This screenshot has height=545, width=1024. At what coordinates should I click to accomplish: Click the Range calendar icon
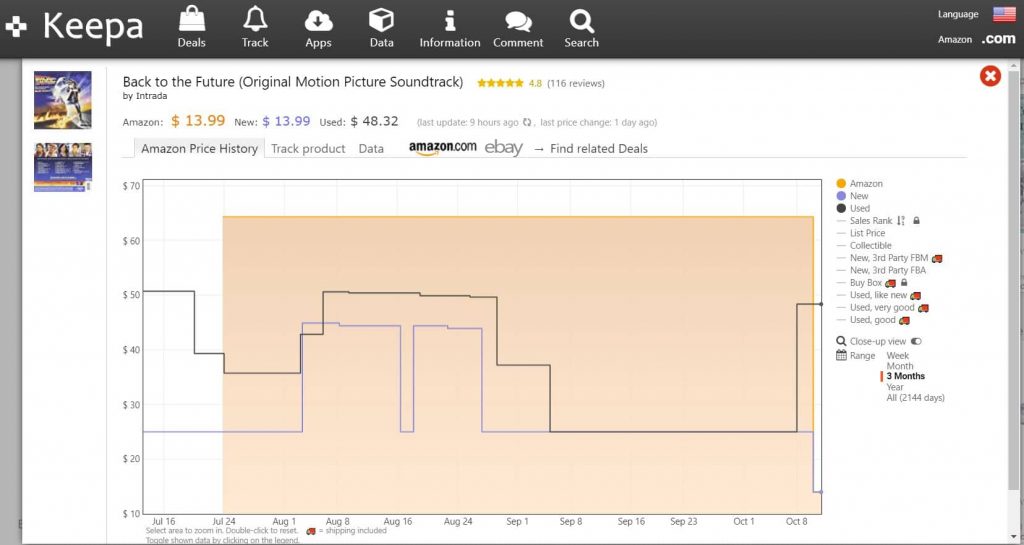[841, 356]
